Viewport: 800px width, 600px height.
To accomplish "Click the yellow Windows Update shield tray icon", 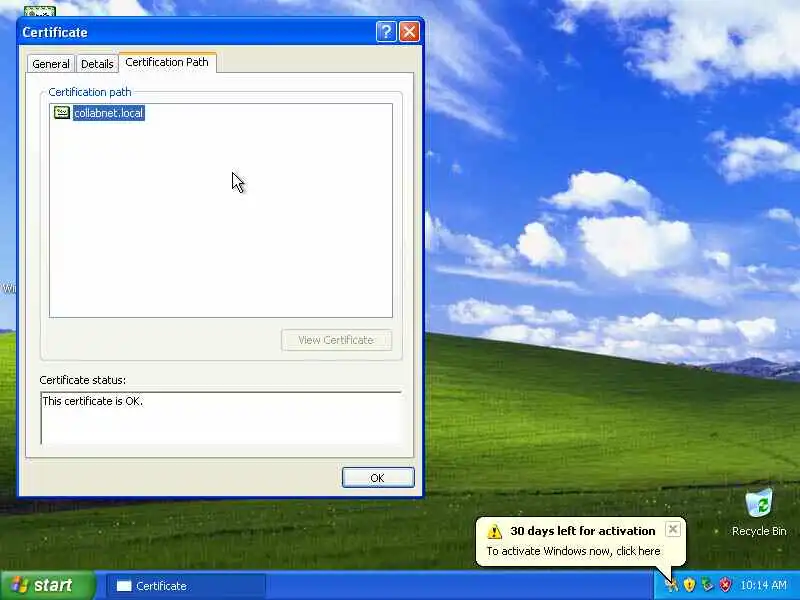I will click(x=689, y=585).
